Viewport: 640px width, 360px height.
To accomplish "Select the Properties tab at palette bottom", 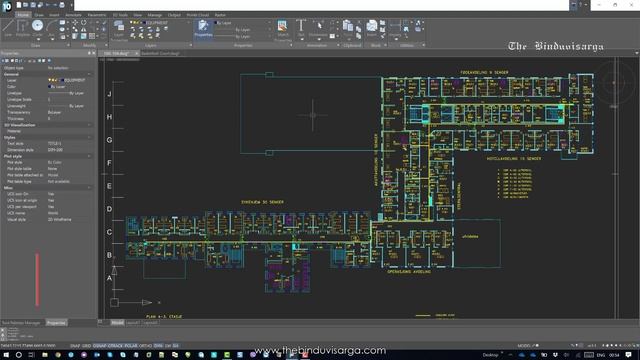I will (56, 323).
